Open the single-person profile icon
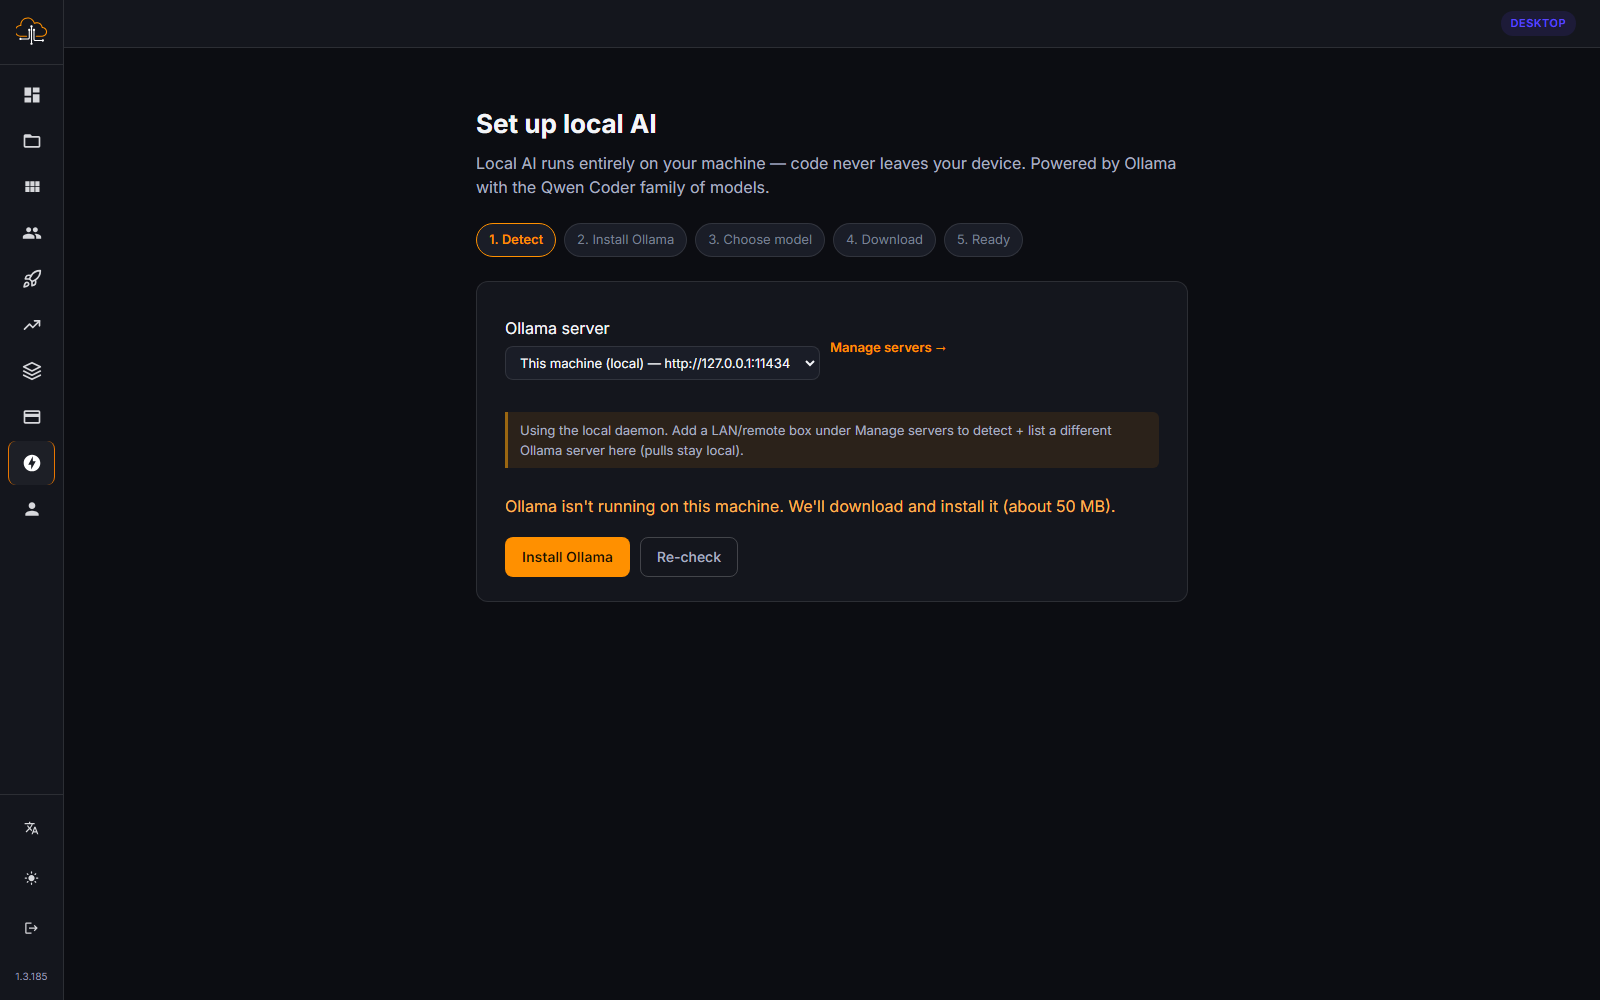 32,509
